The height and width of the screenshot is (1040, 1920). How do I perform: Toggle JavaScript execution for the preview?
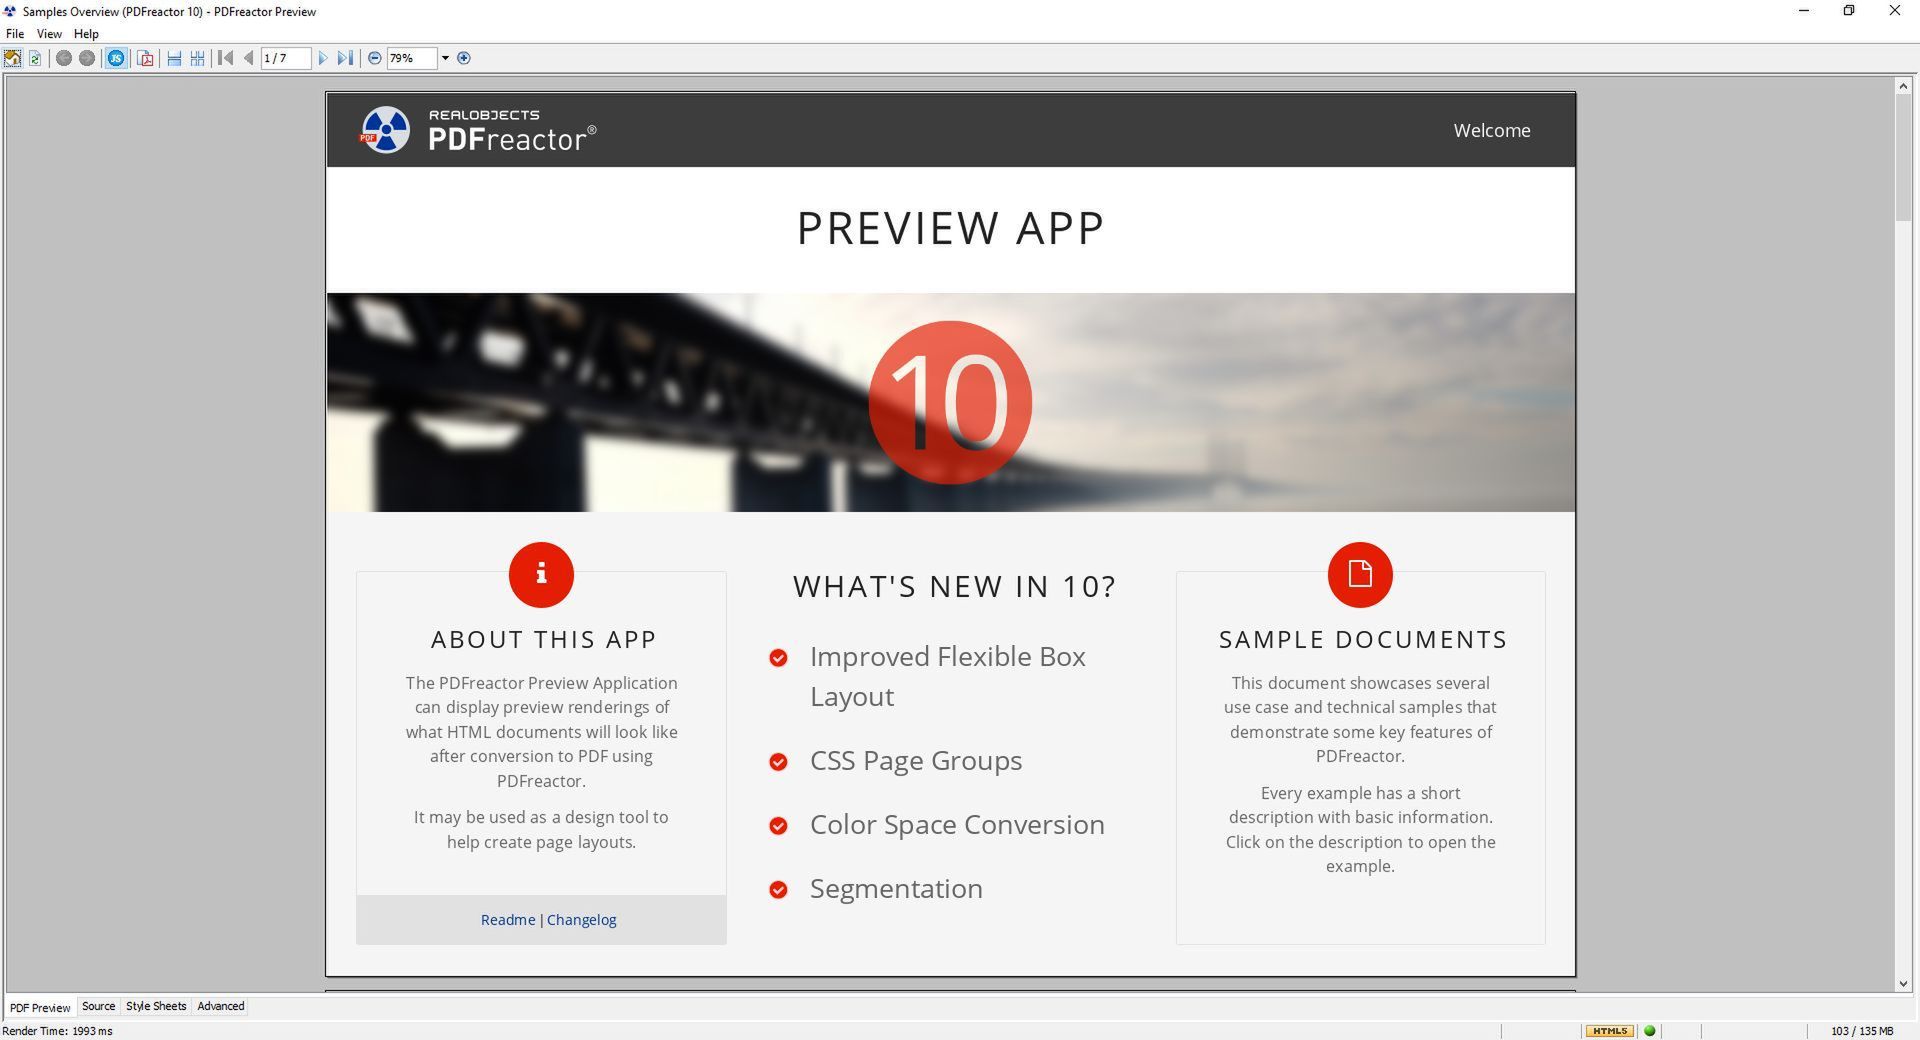117,58
